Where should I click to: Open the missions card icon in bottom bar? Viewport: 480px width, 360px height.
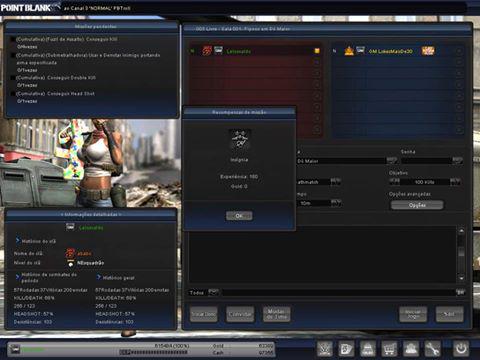(346, 349)
